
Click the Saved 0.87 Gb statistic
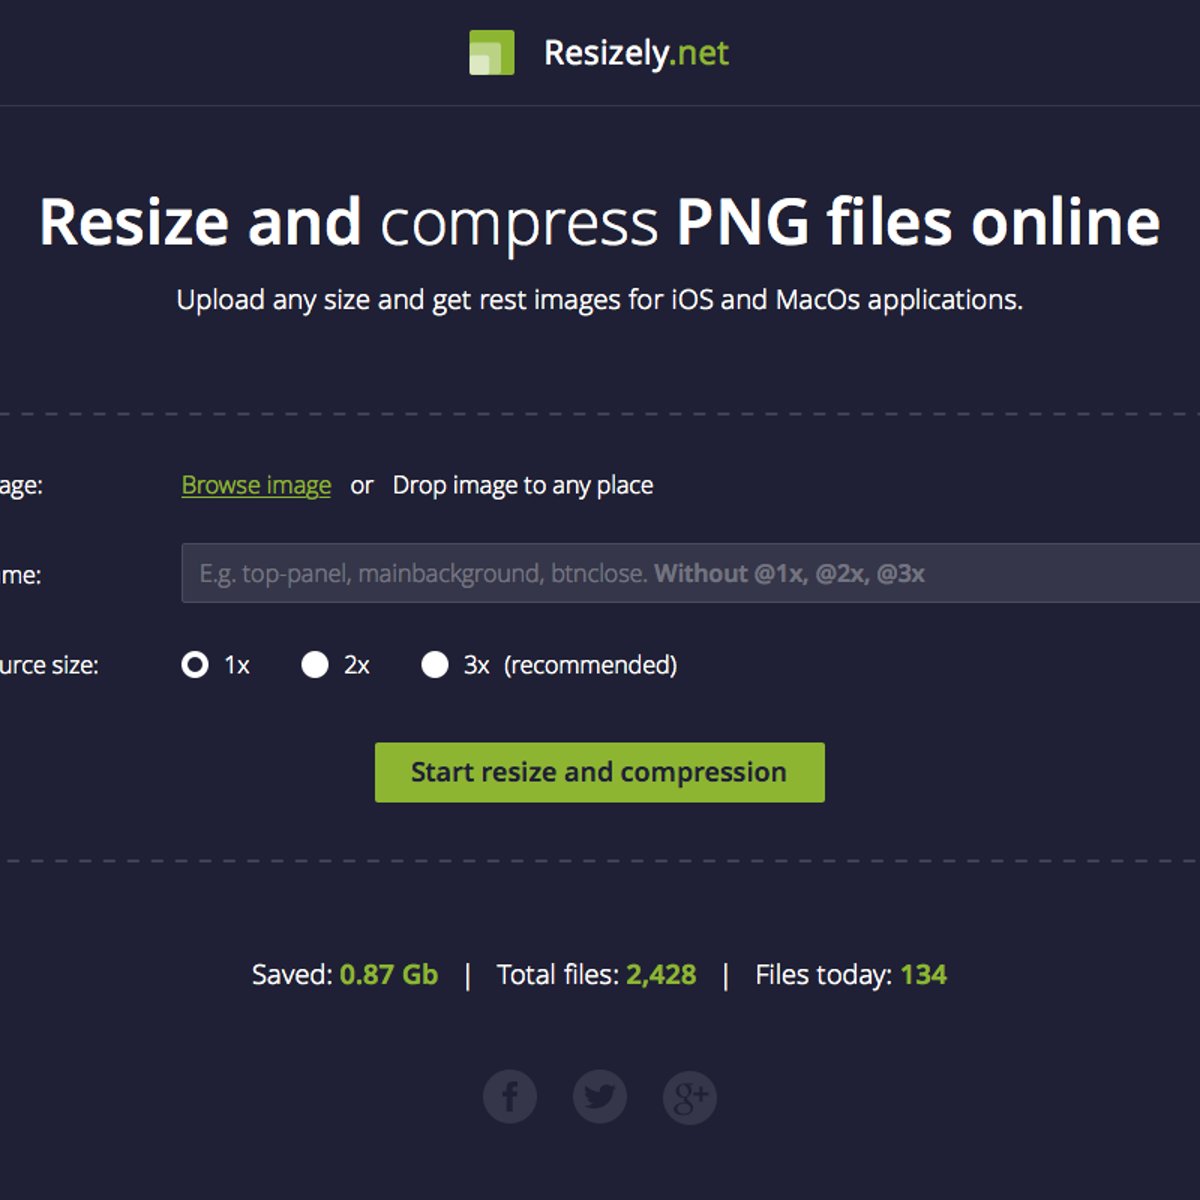tap(345, 975)
